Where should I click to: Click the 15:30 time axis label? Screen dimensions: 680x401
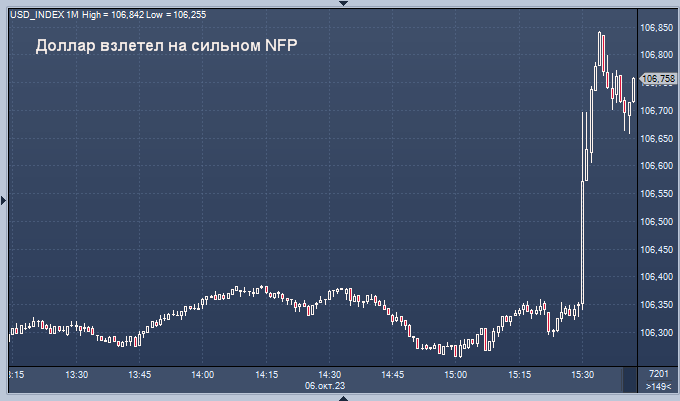click(x=583, y=374)
